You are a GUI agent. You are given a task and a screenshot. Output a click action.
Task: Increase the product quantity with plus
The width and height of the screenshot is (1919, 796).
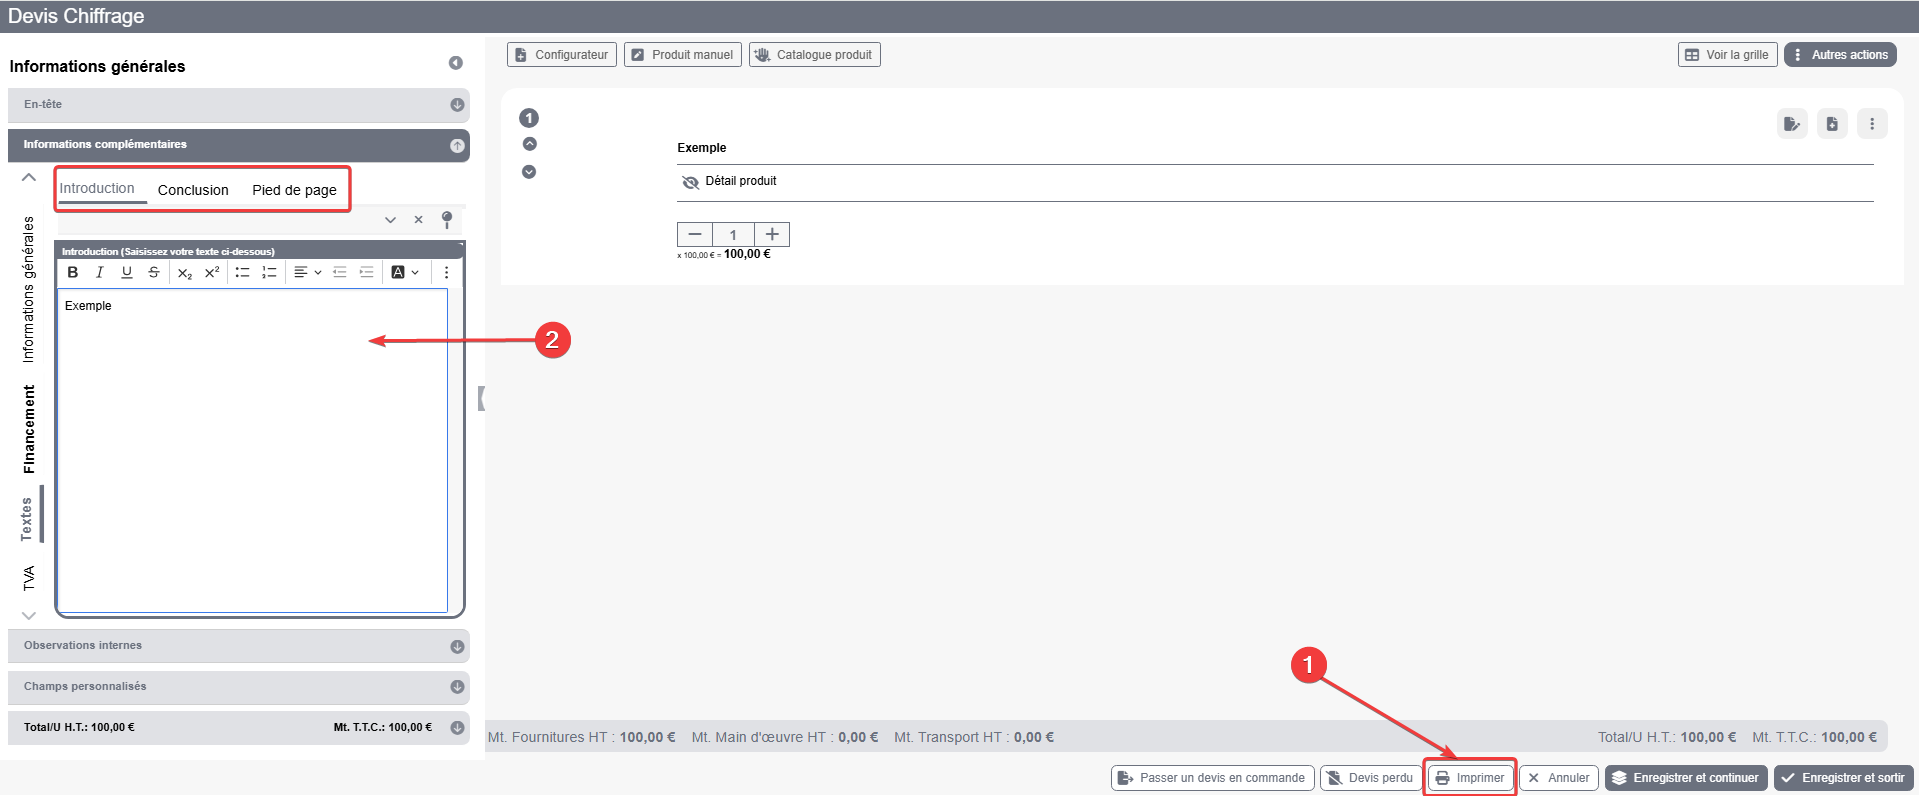point(772,234)
